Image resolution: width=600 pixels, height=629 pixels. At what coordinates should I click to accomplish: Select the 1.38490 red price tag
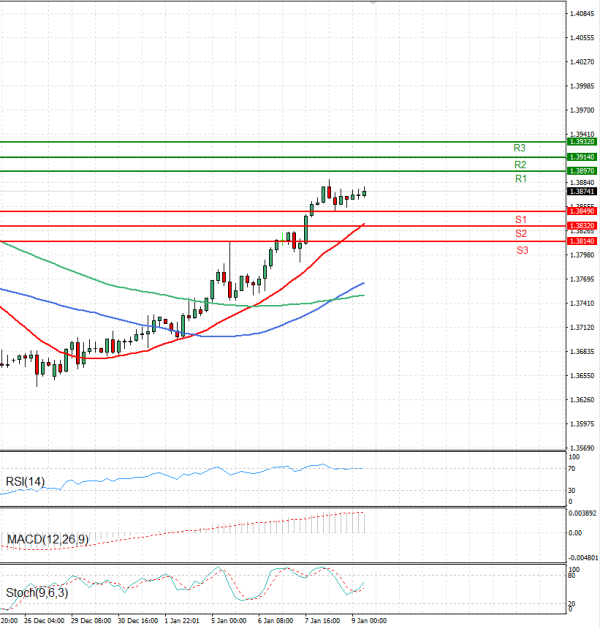(582, 211)
